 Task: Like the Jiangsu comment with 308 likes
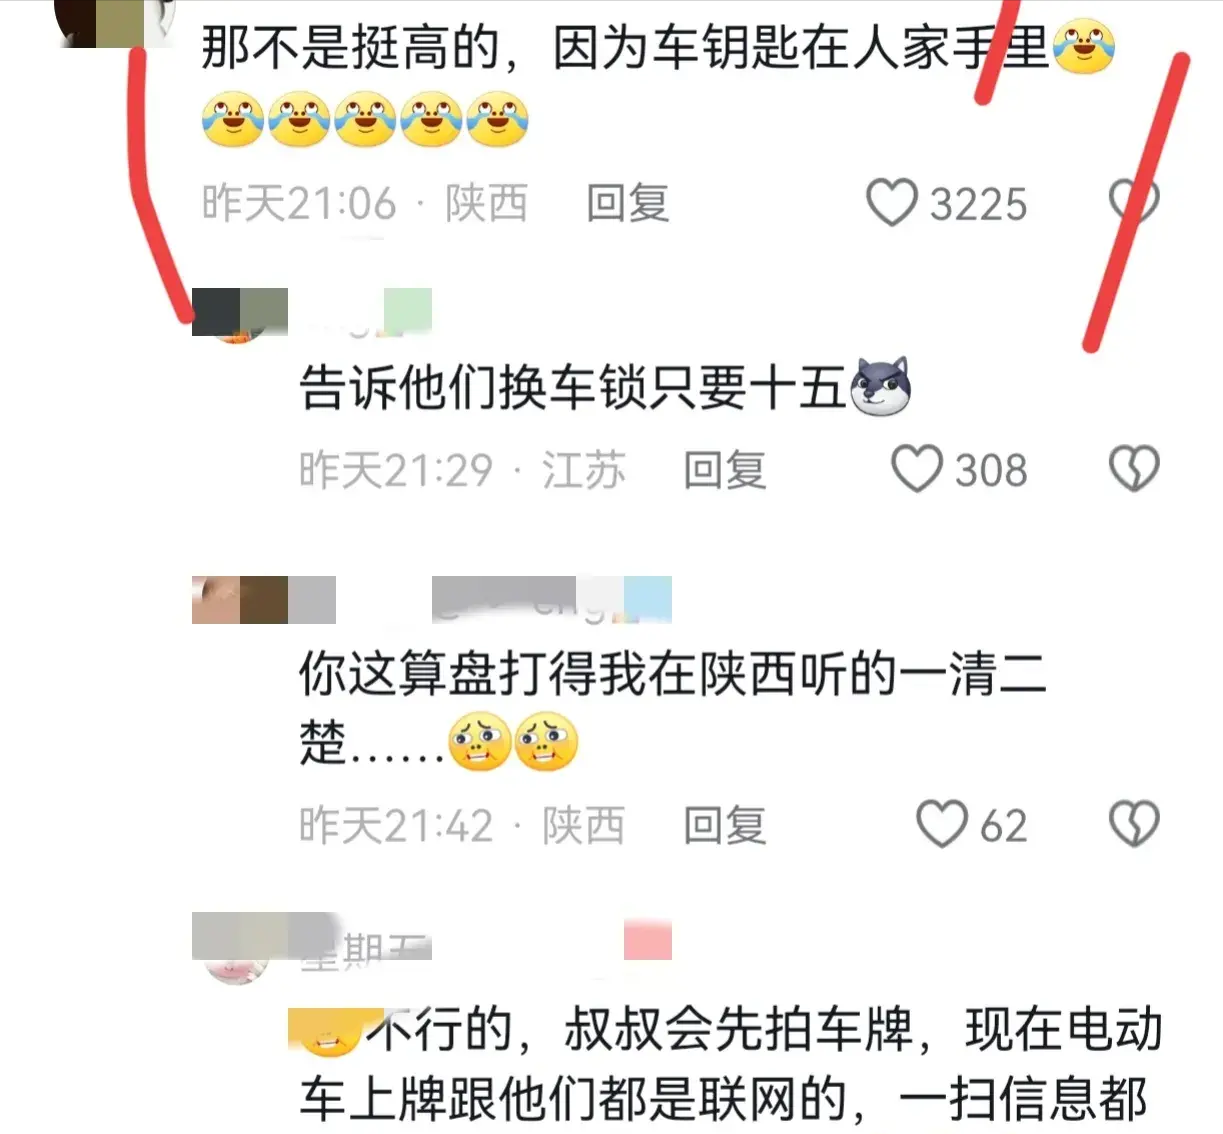(916, 469)
